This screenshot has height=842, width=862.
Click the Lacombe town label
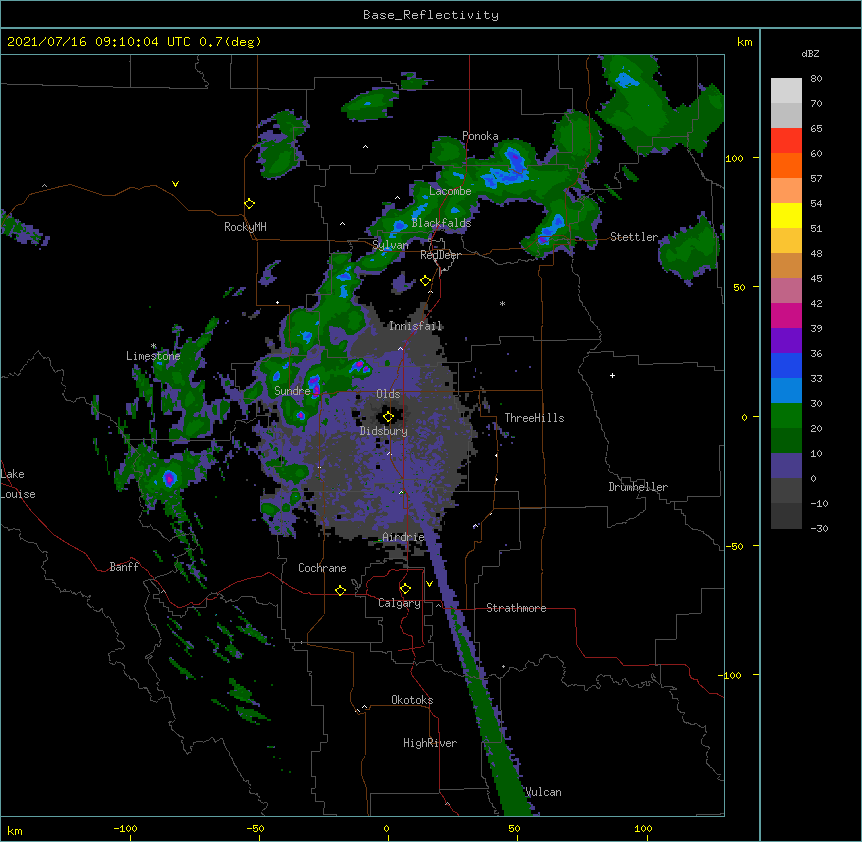tap(450, 191)
